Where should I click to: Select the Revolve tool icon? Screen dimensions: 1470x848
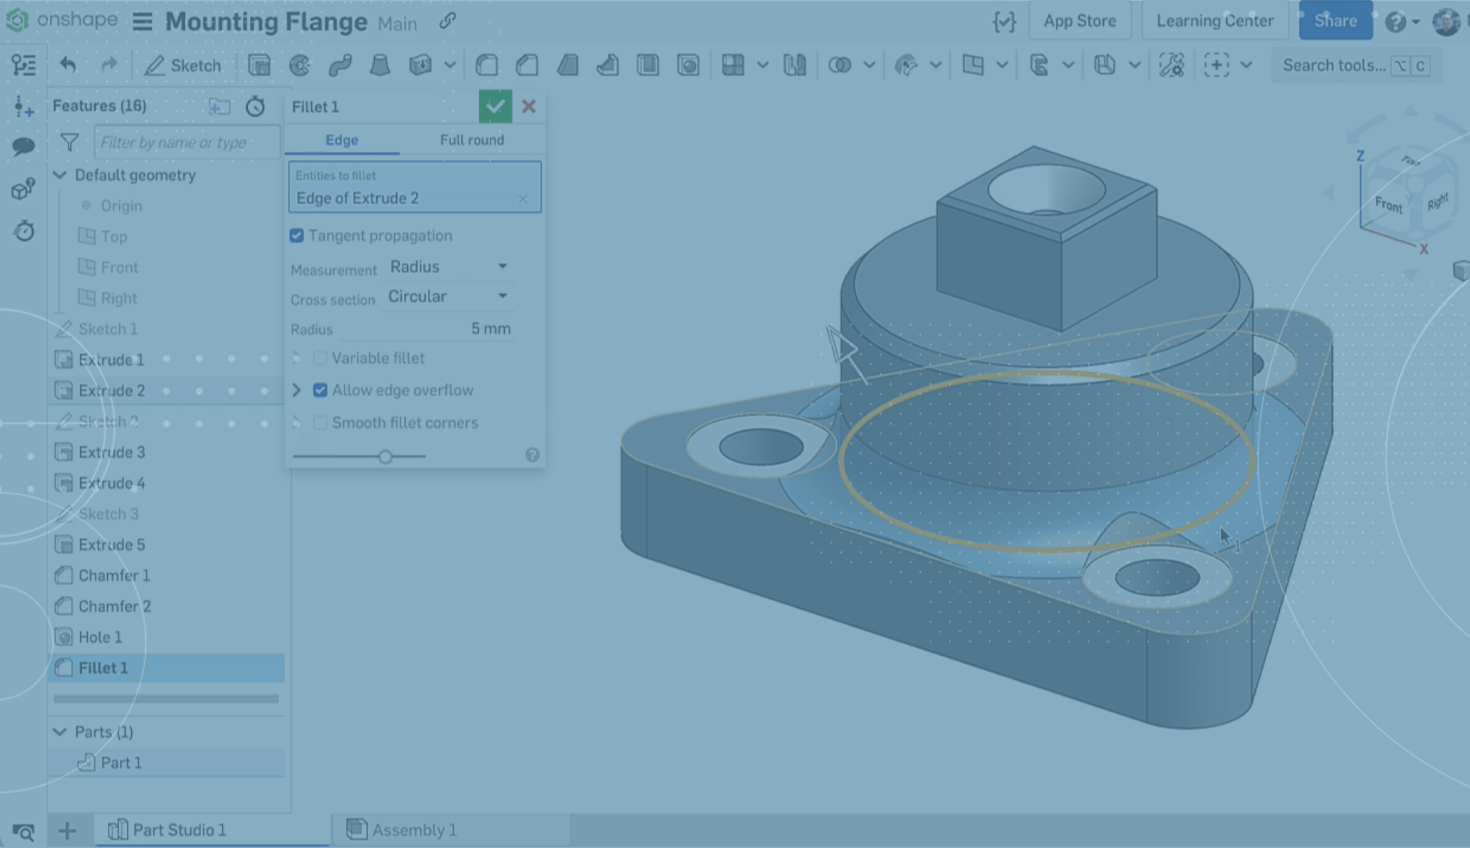(300, 65)
